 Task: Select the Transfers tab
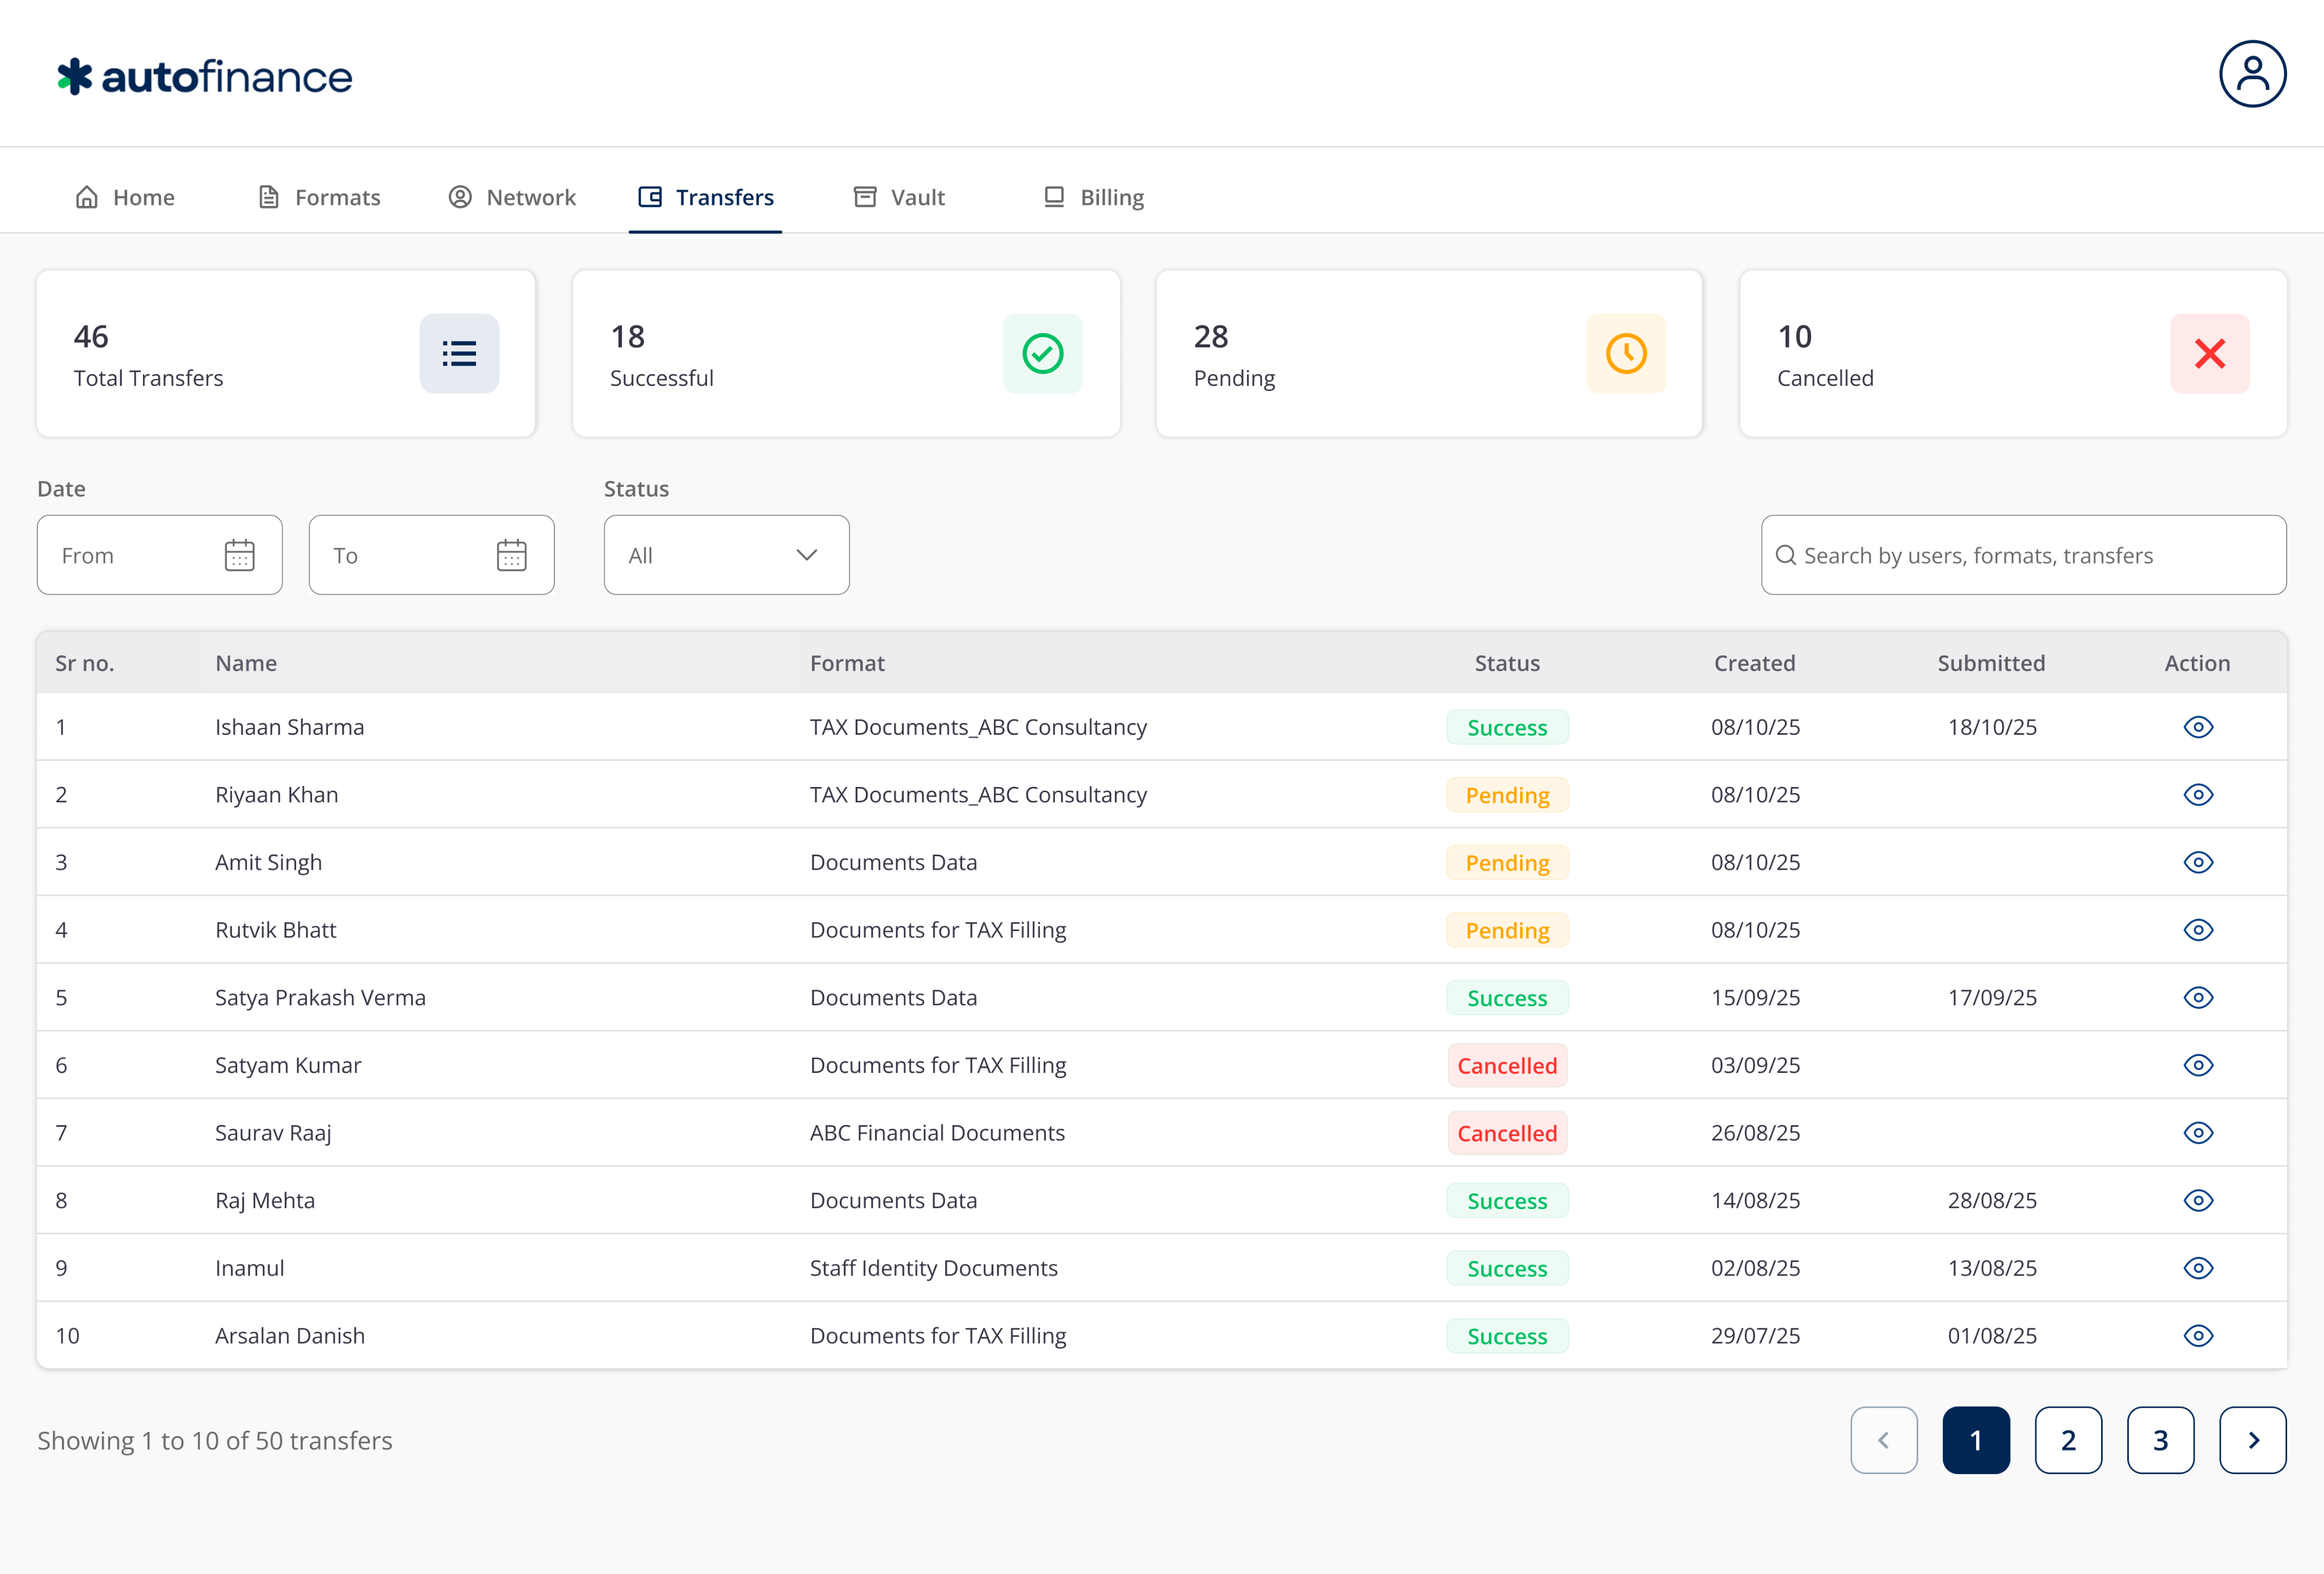coord(706,197)
